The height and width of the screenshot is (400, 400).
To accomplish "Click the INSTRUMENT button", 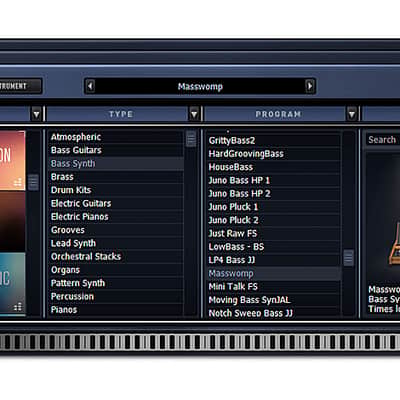I will [x=21, y=86].
